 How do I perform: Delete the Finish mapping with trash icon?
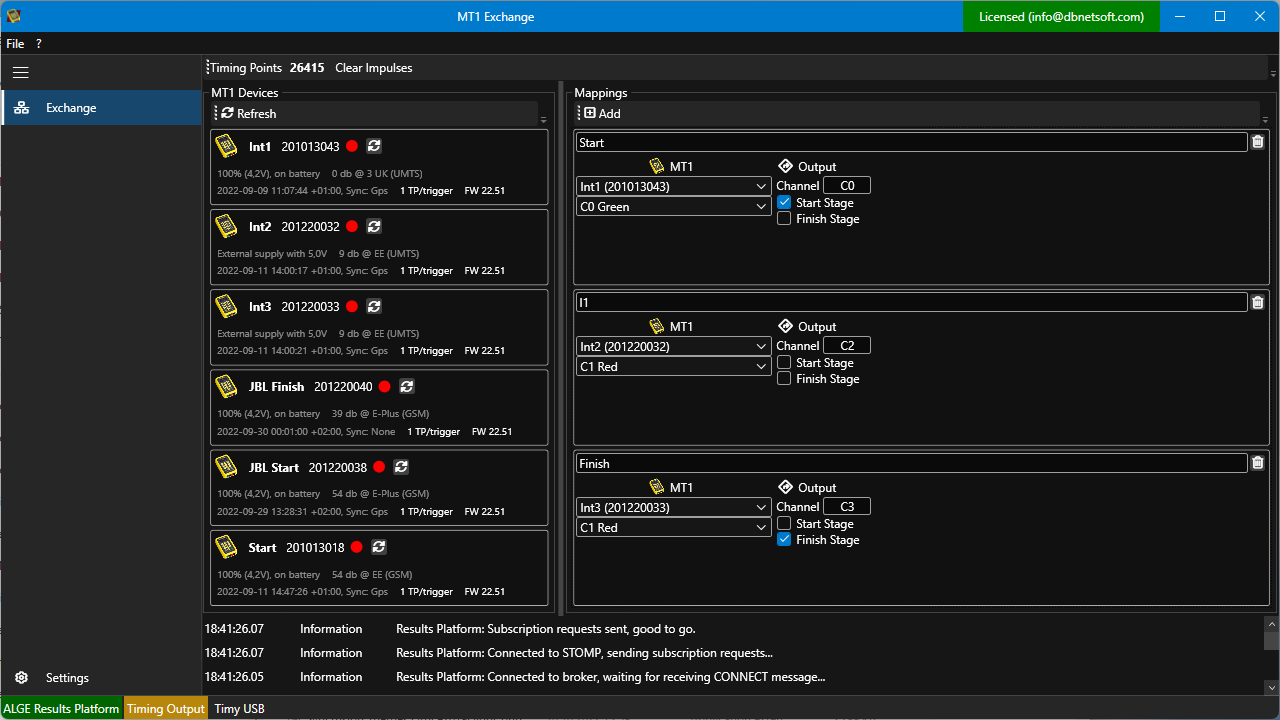coord(1258,463)
